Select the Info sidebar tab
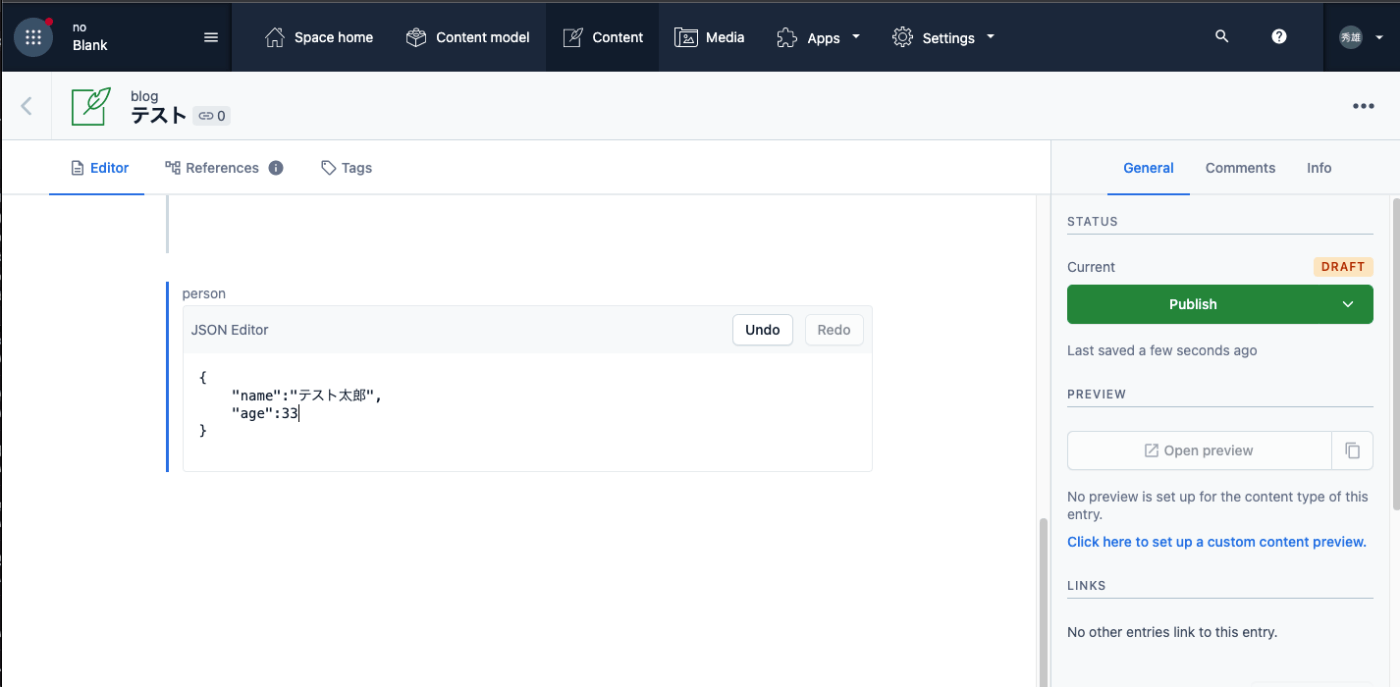This screenshot has width=1400, height=687. coord(1319,168)
